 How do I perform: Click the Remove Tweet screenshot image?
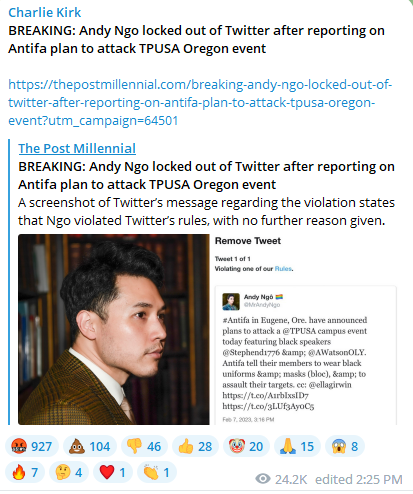coord(305,329)
